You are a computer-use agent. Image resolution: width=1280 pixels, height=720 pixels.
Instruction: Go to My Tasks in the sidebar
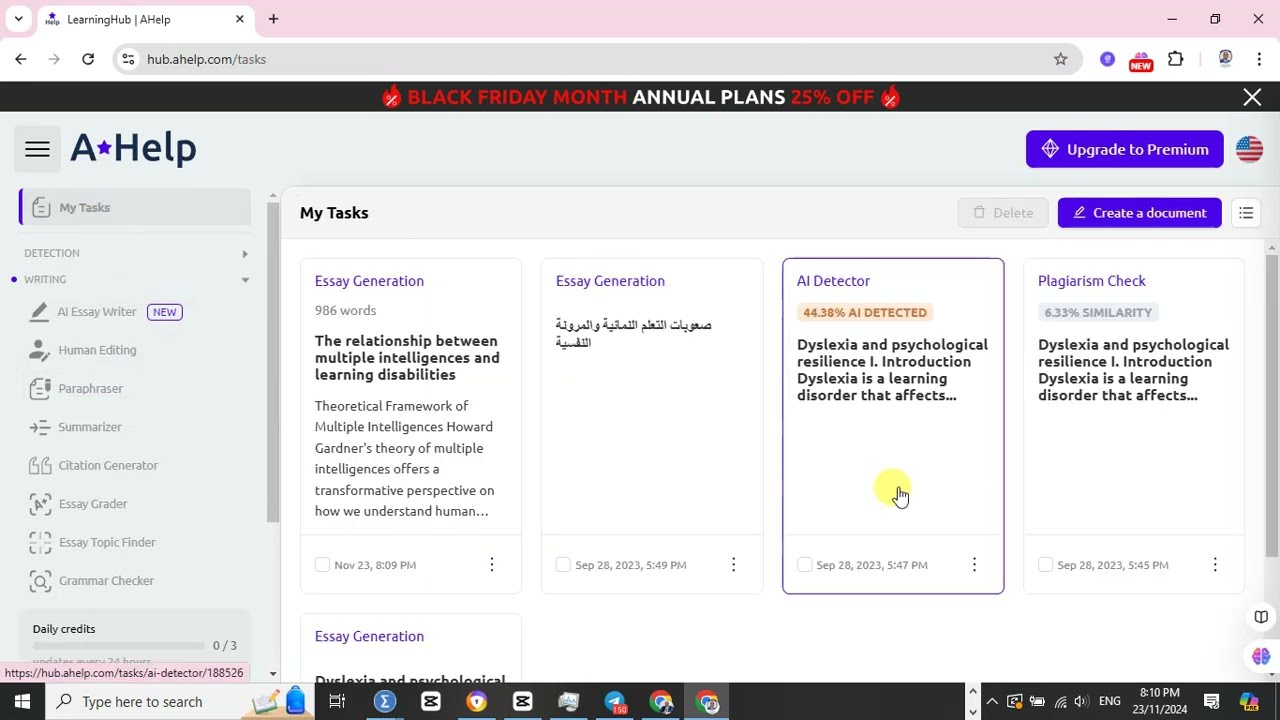click(x=135, y=207)
